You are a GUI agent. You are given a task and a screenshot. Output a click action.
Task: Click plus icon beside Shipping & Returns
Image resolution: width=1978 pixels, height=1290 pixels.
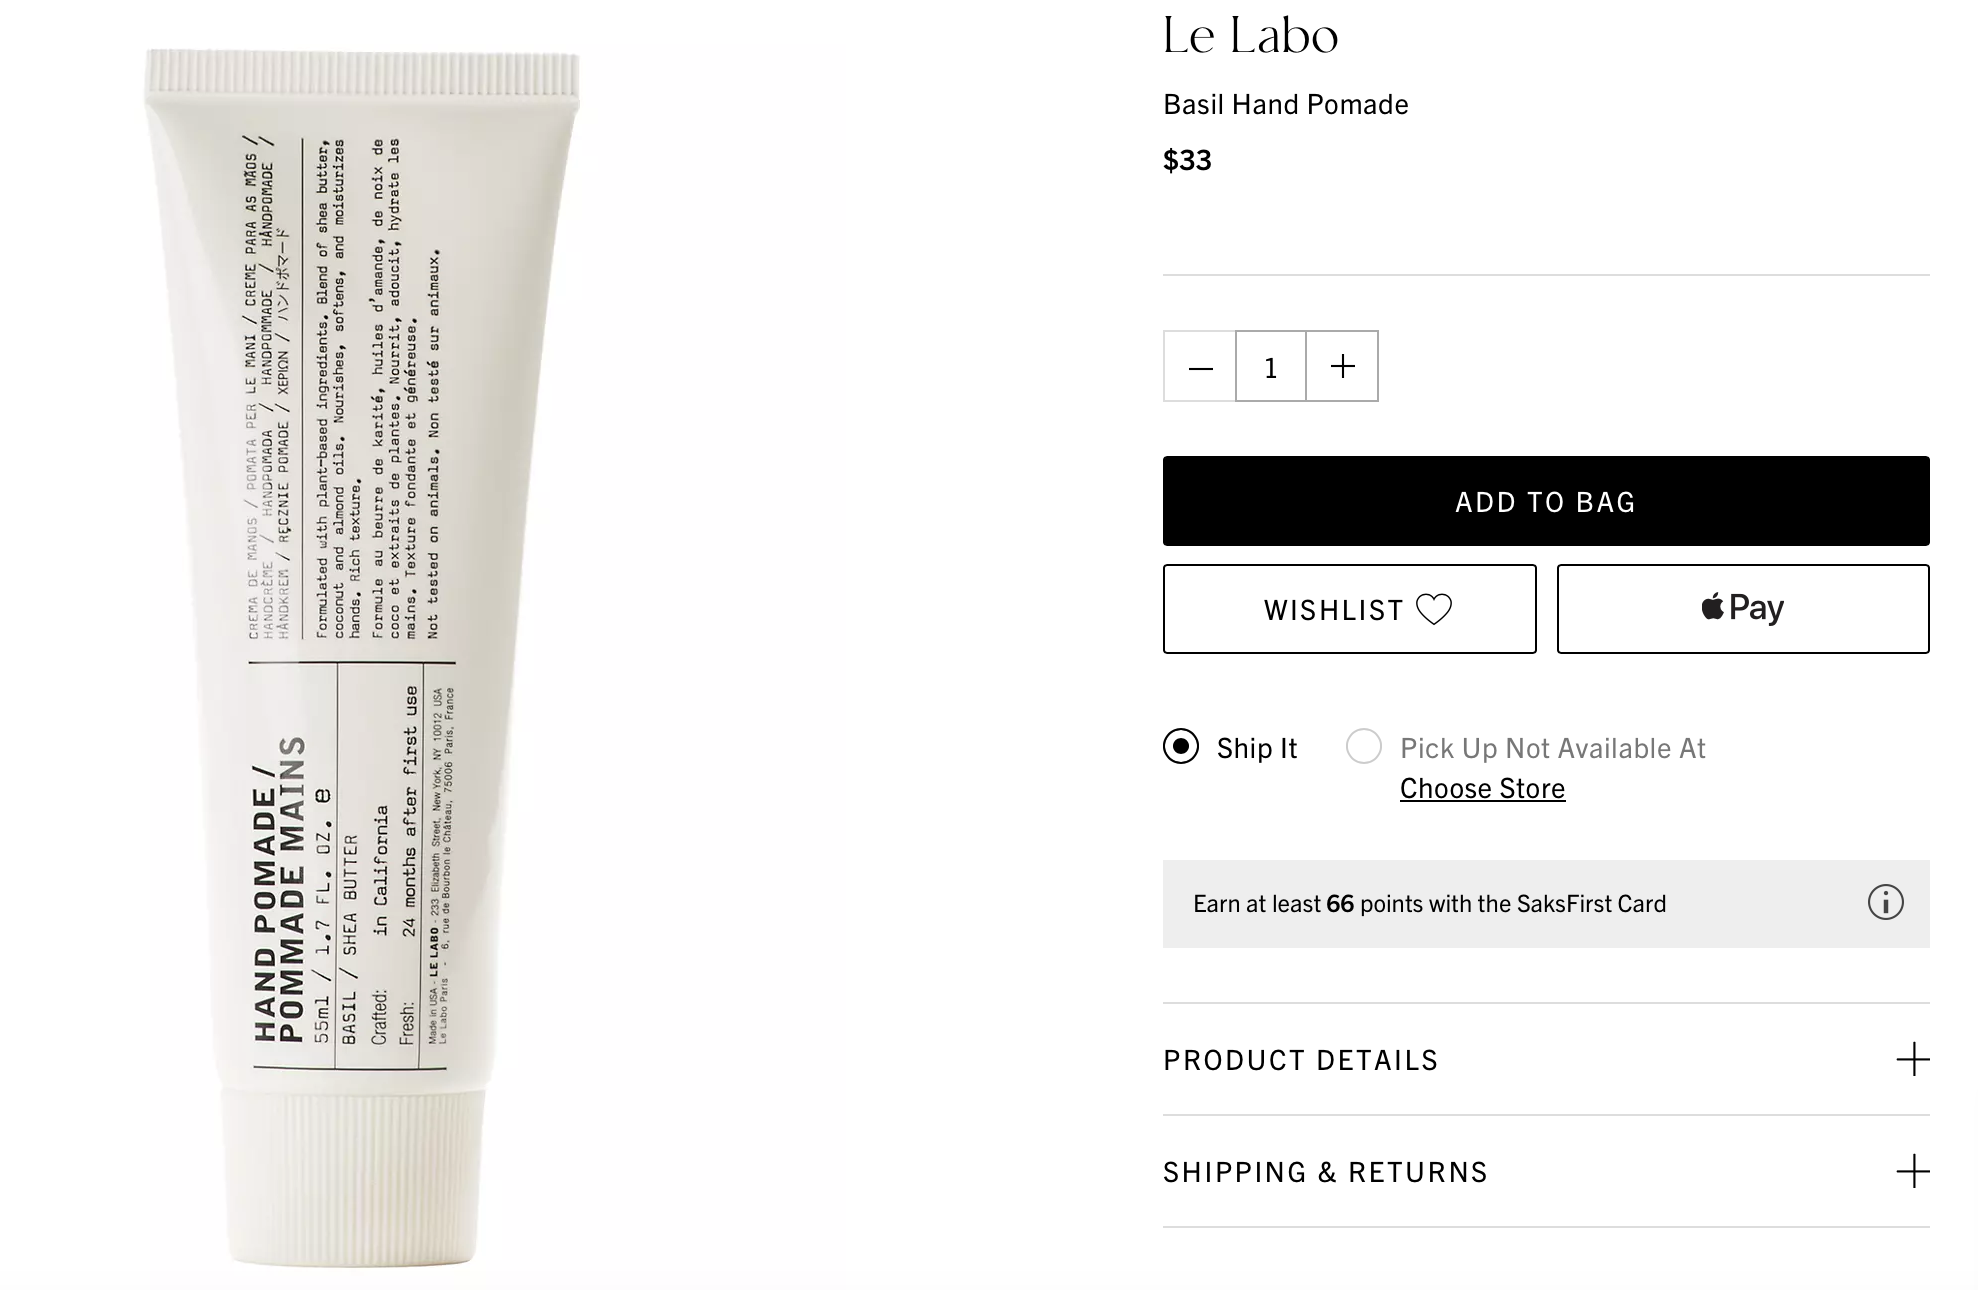pyautogui.click(x=1912, y=1172)
